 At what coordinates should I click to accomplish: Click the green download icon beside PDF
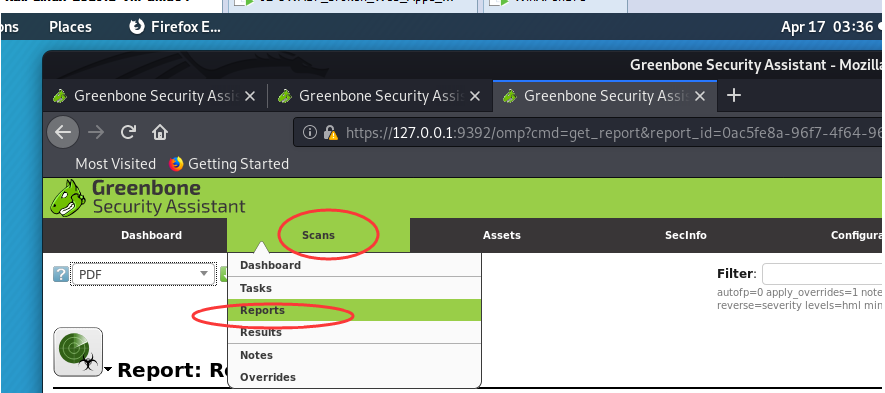pos(224,274)
